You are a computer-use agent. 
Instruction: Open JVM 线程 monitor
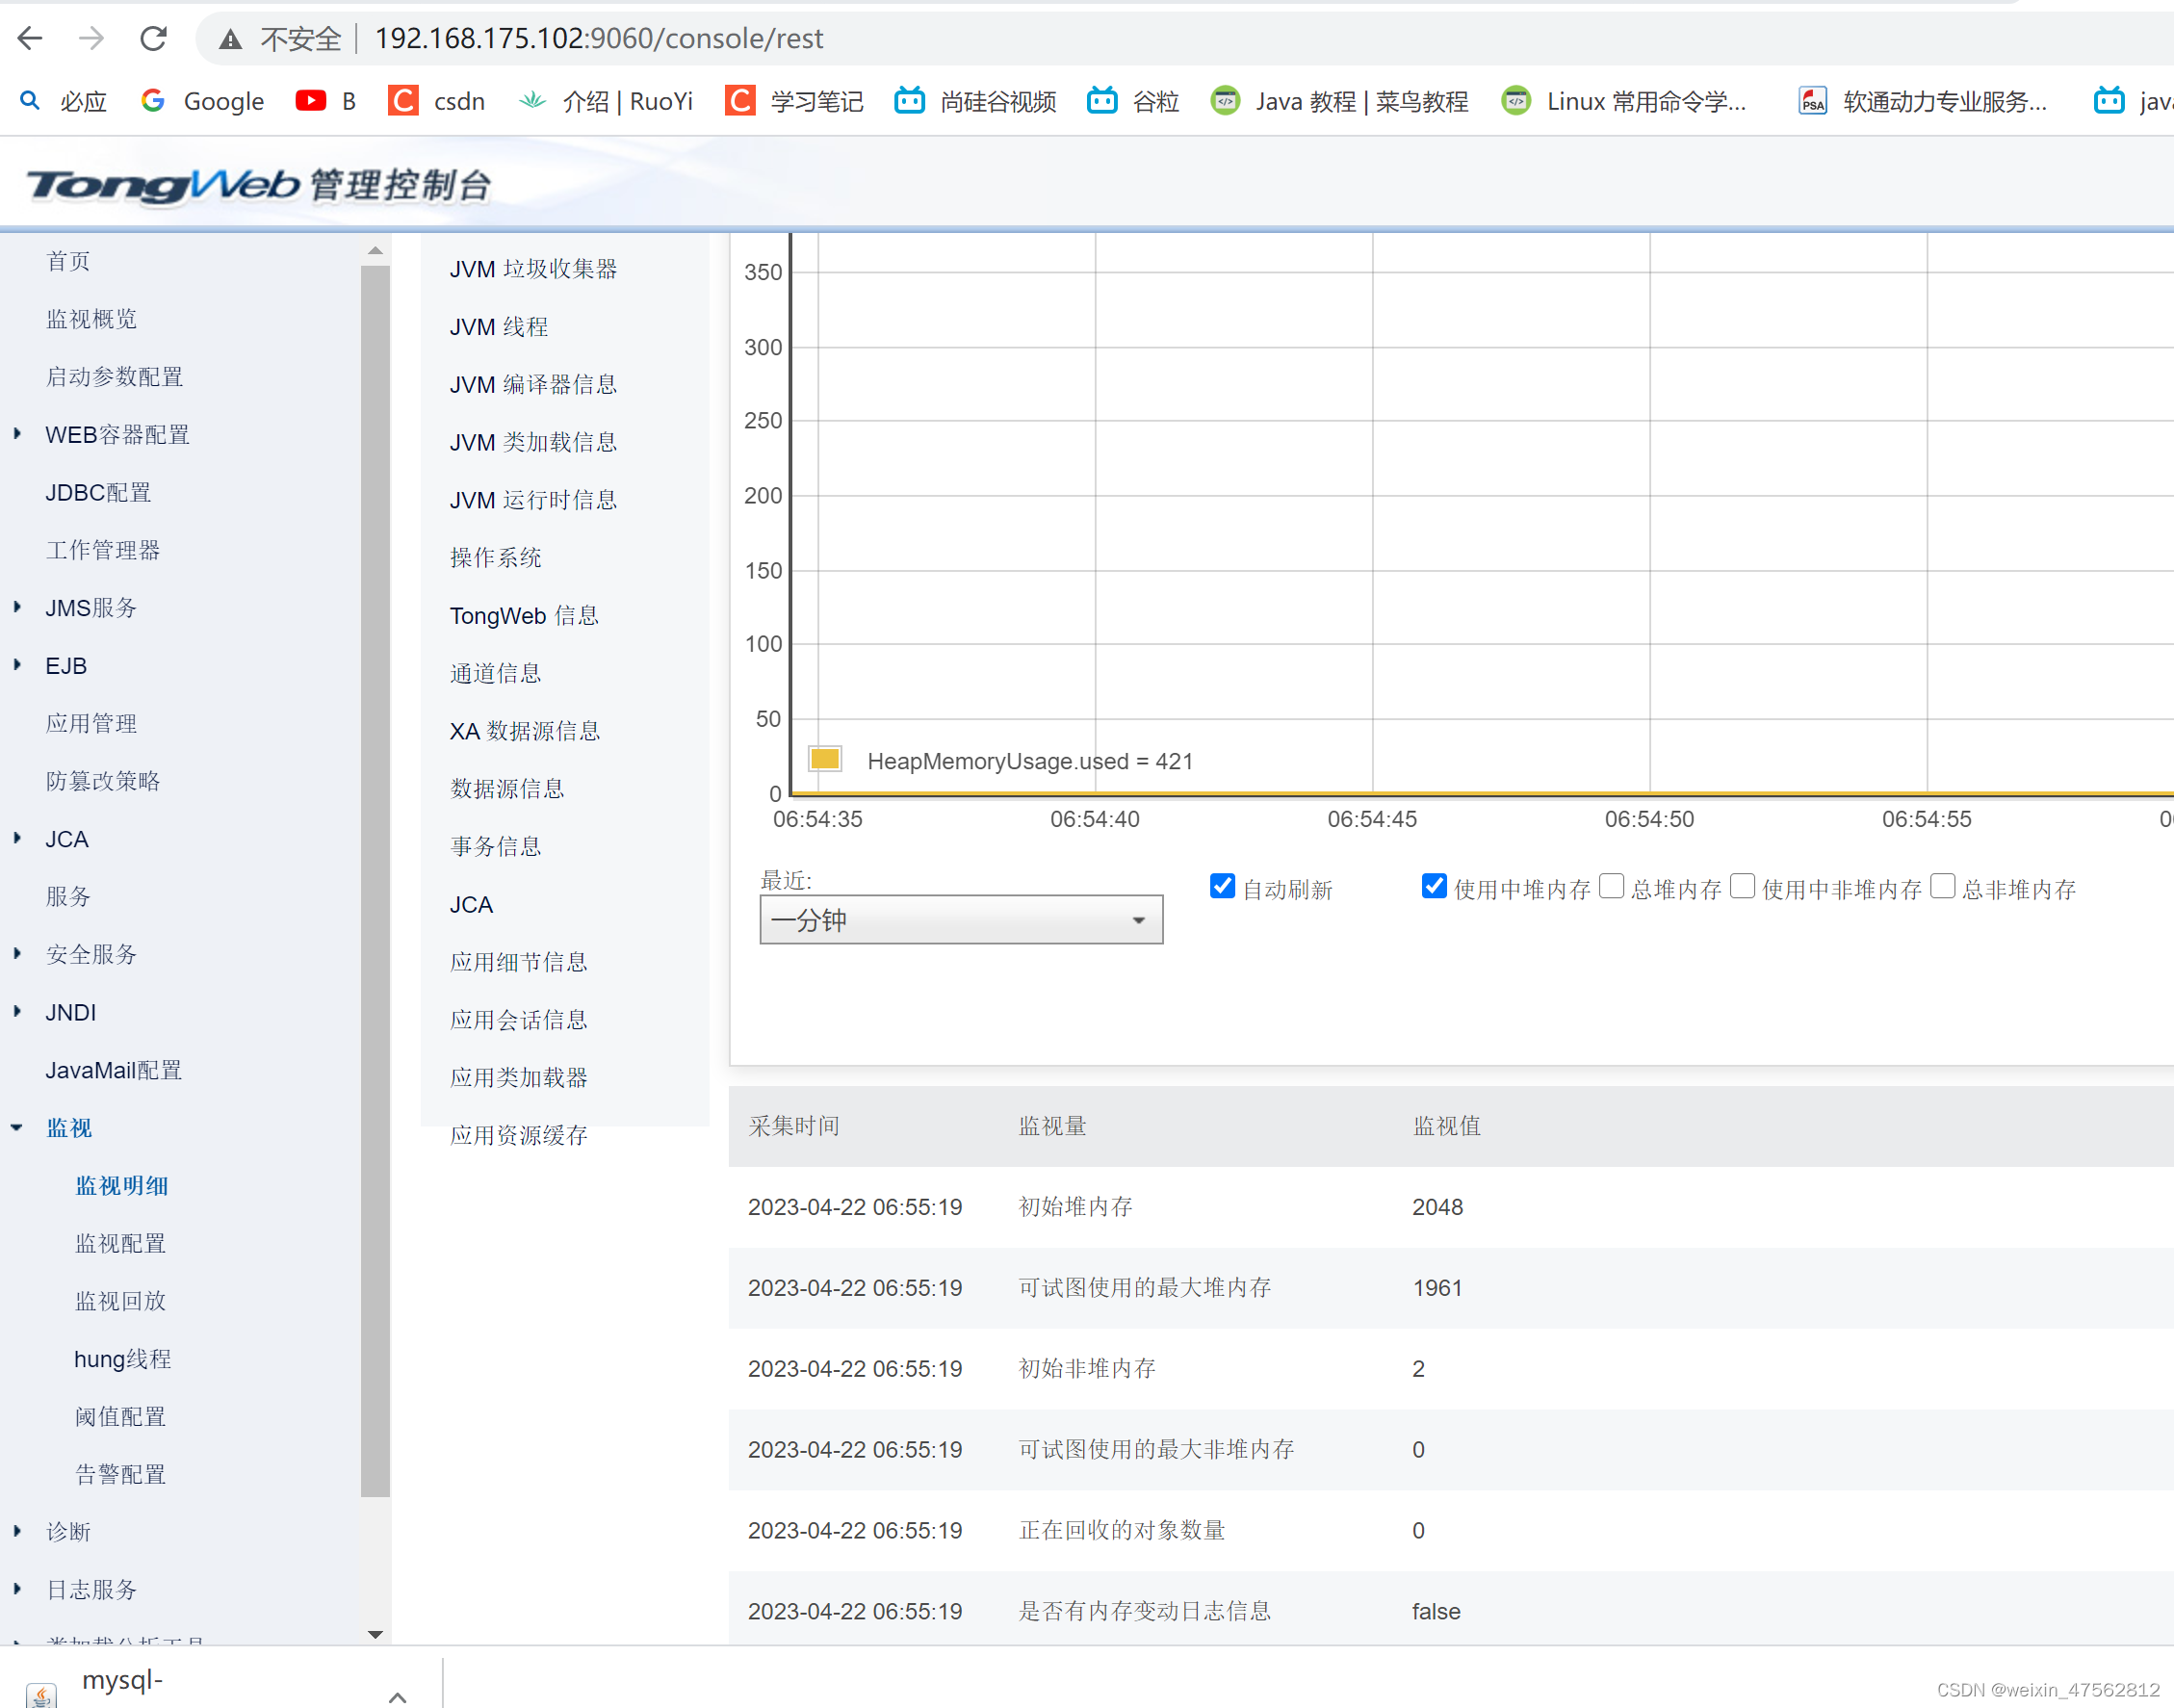pos(499,327)
